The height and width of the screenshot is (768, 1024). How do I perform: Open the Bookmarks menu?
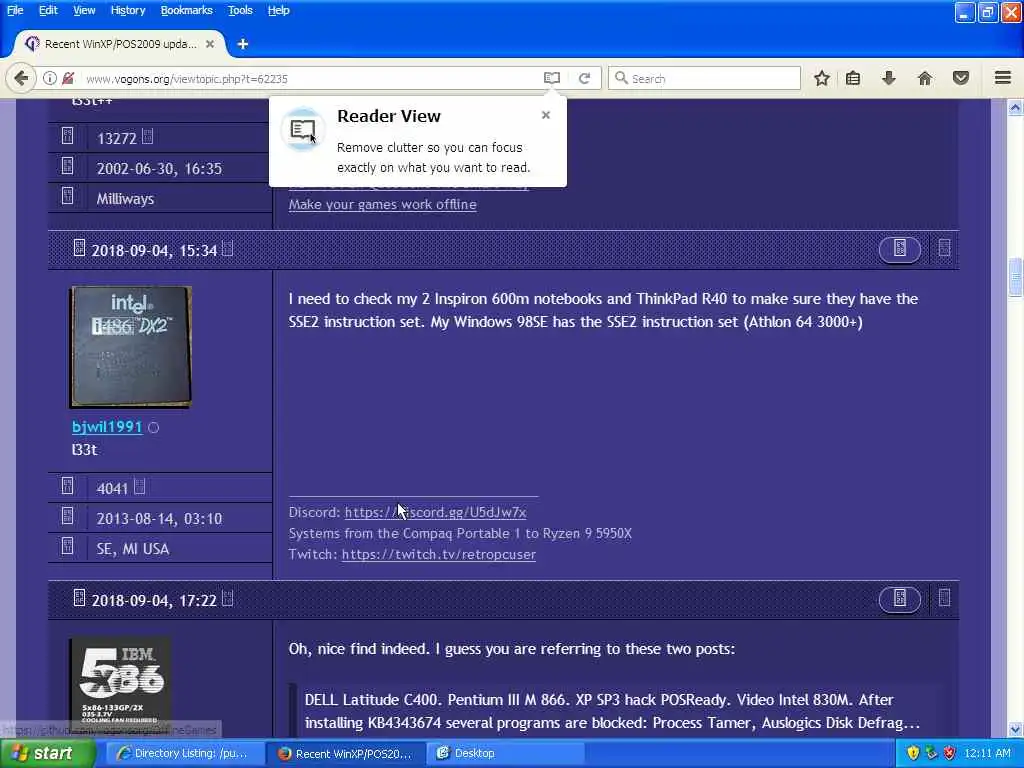[186, 10]
